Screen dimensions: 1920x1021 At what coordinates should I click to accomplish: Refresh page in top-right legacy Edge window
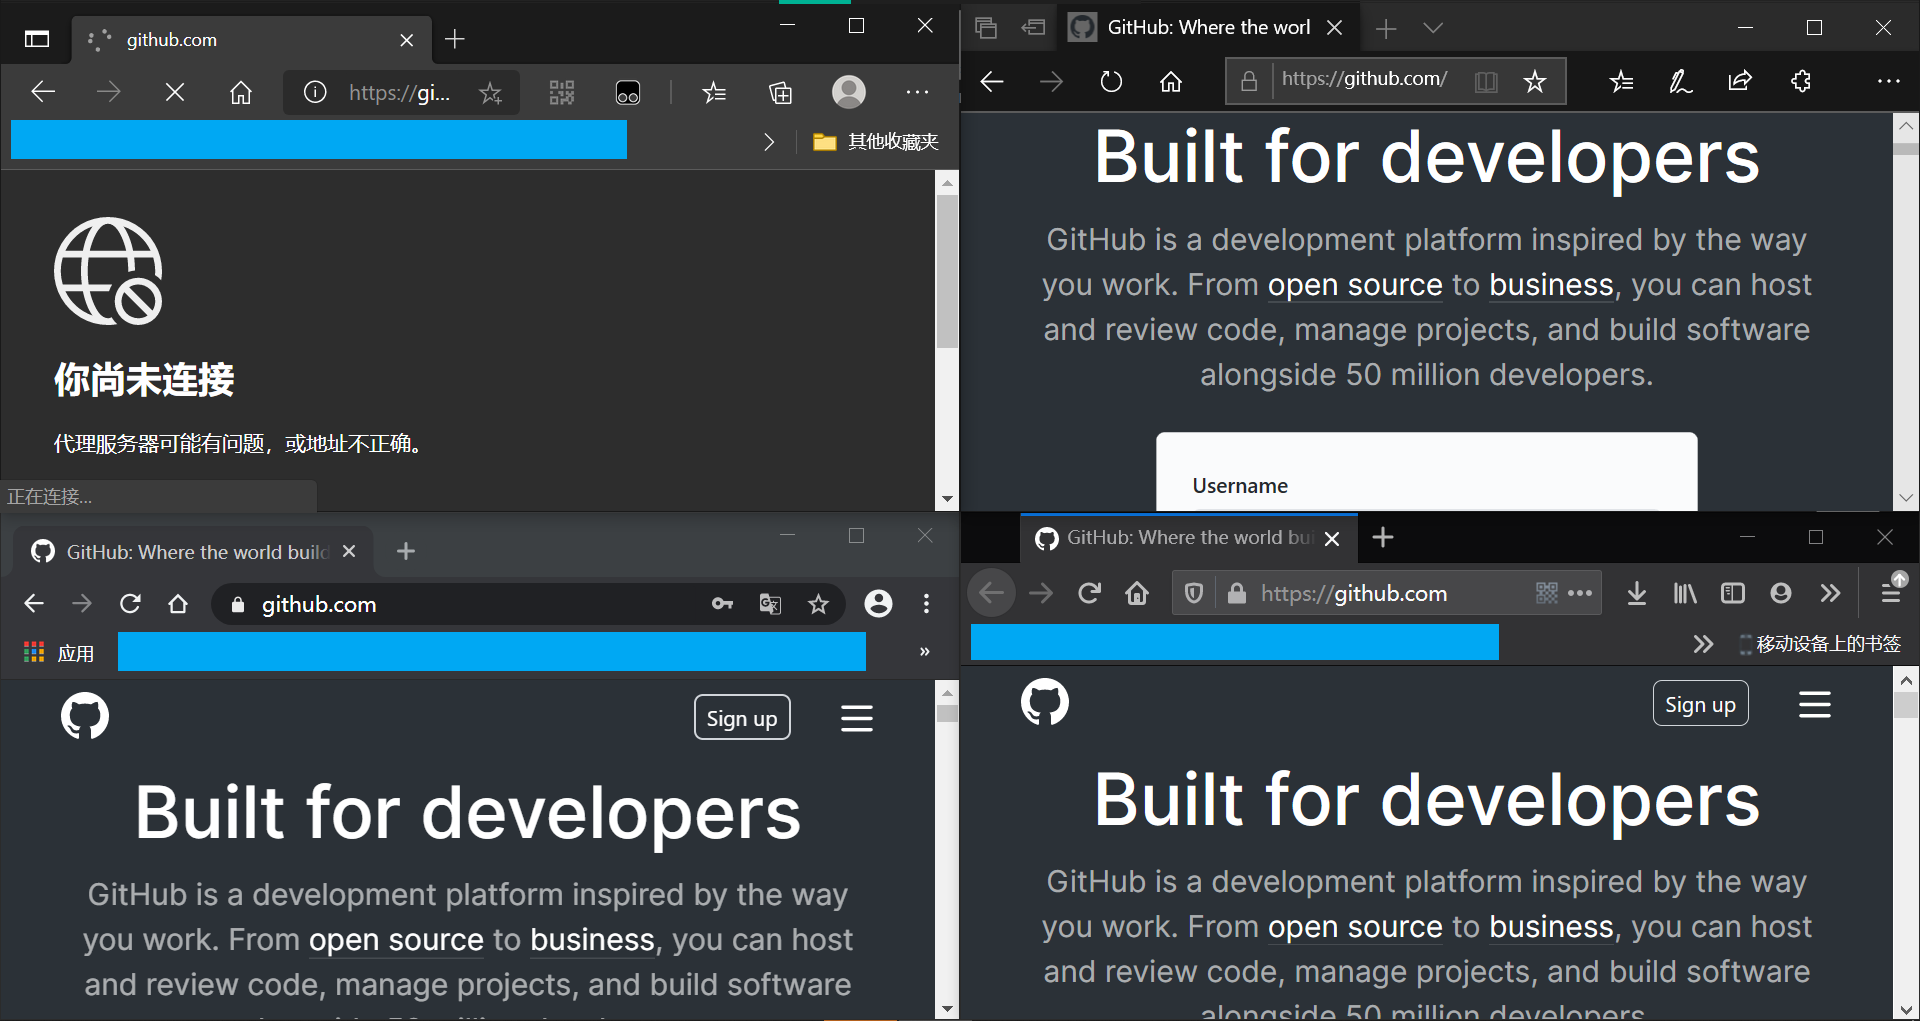click(1111, 81)
